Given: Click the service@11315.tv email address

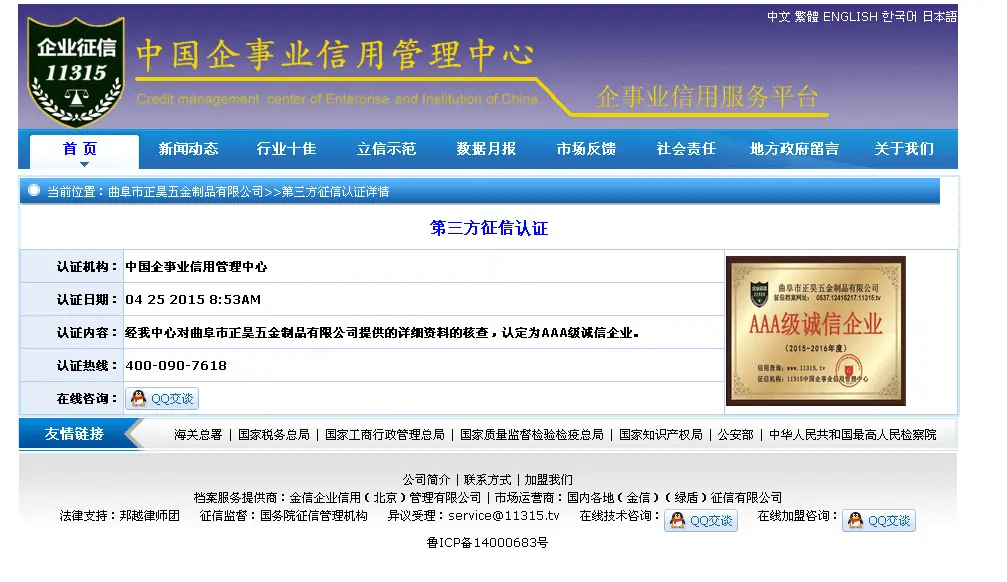Looking at the screenshot, I should click(x=504, y=516).
